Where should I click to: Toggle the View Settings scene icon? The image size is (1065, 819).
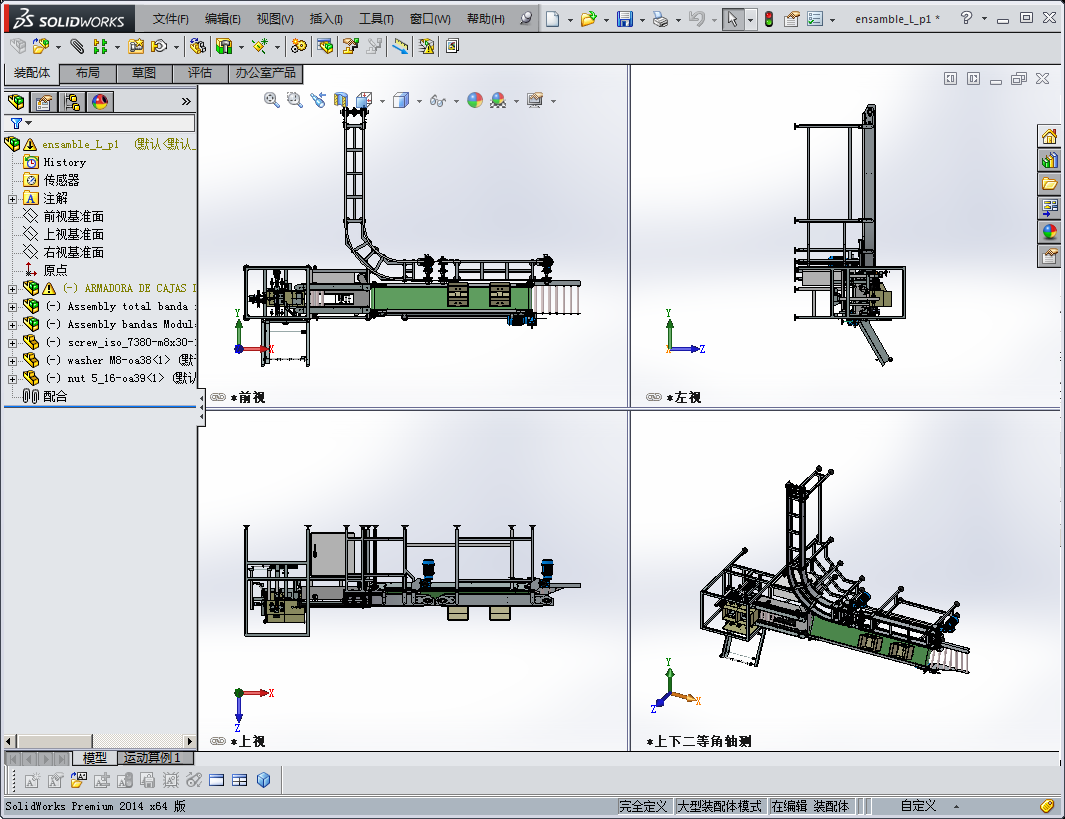click(x=535, y=101)
